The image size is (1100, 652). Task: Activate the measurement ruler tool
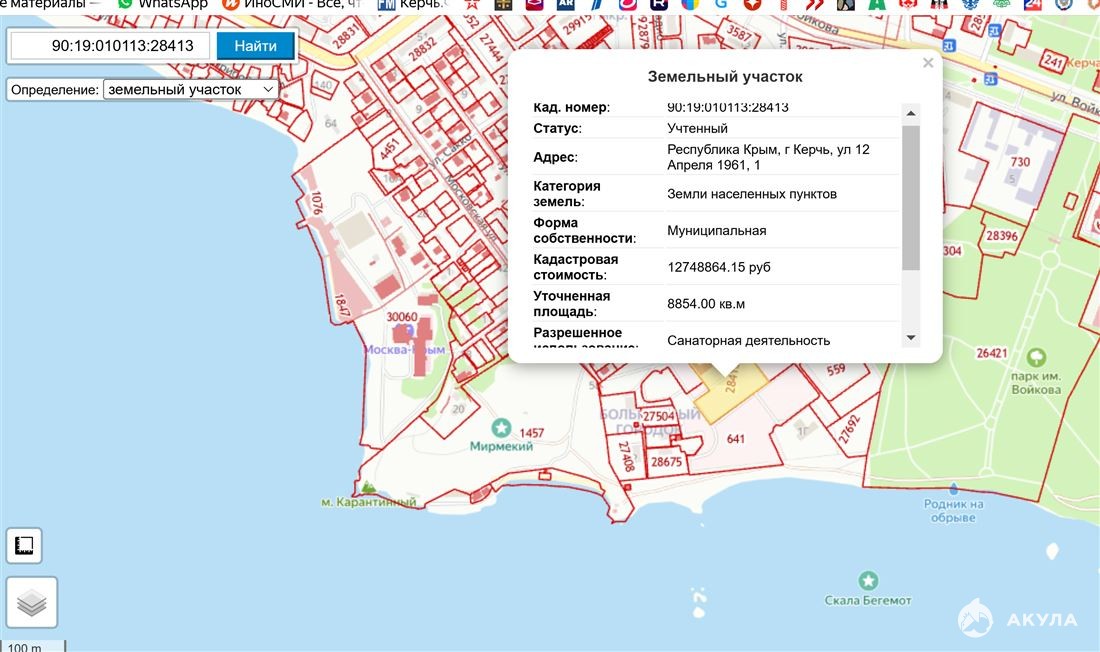coord(24,546)
